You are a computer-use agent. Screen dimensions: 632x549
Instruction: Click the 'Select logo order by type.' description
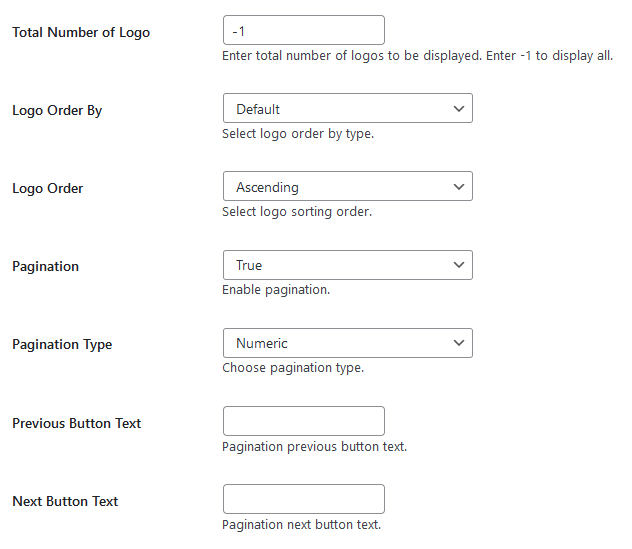(298, 134)
